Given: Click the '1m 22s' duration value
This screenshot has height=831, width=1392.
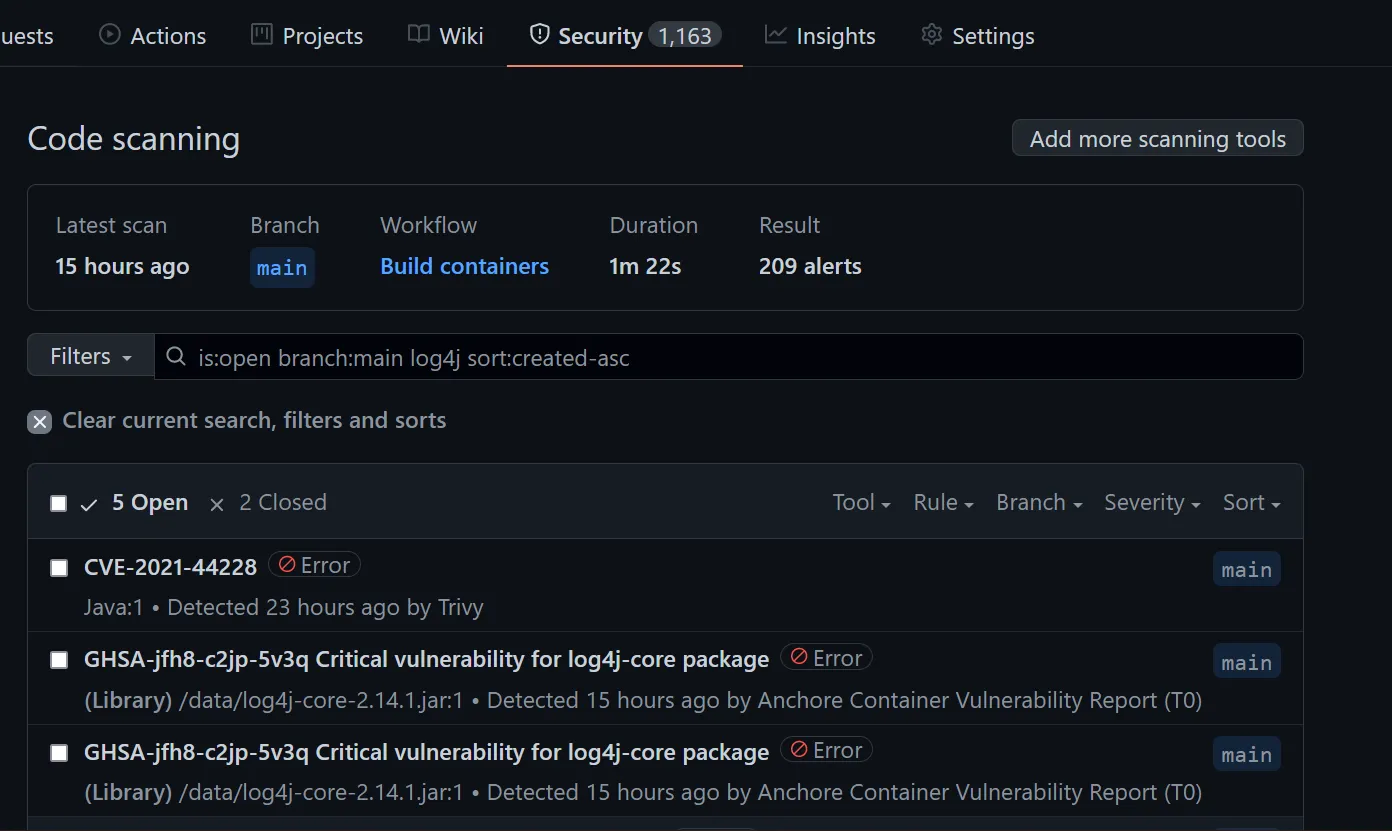Looking at the screenshot, I should (x=645, y=266).
